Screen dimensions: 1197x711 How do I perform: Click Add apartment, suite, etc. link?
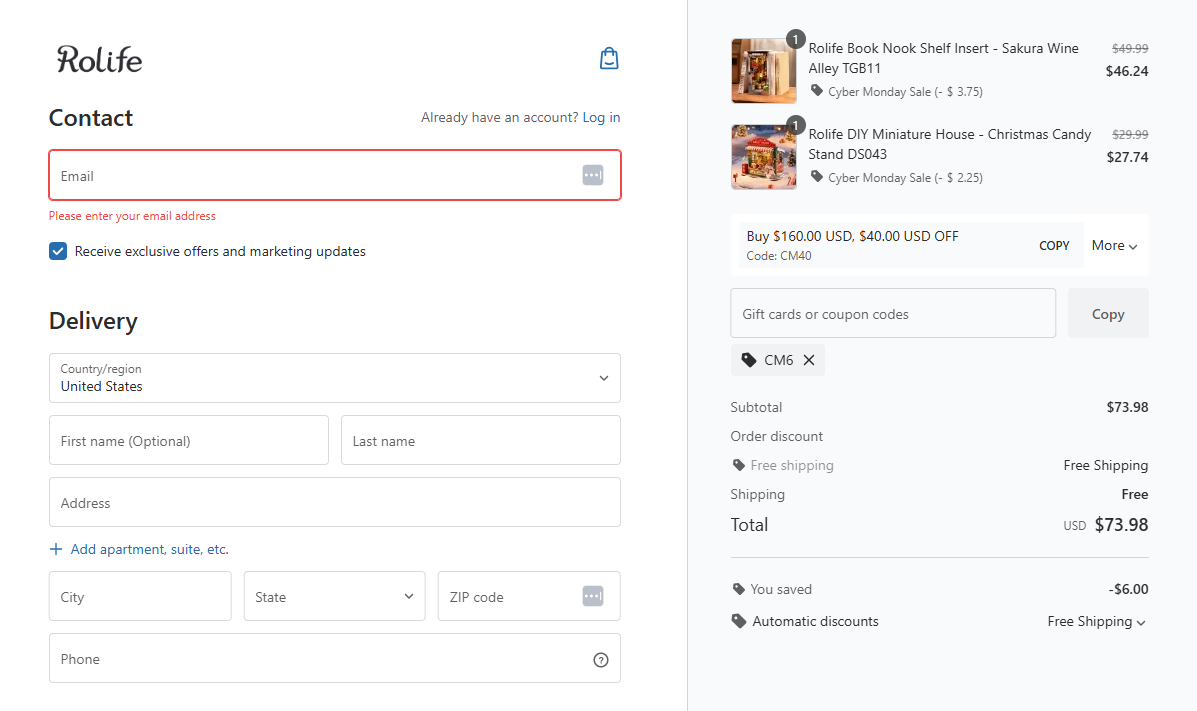click(150, 549)
